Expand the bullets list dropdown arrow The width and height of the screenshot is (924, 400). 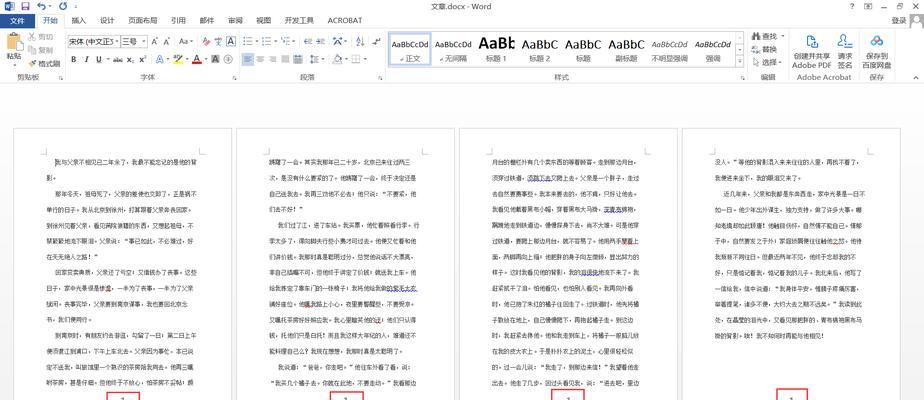click(x=258, y=41)
